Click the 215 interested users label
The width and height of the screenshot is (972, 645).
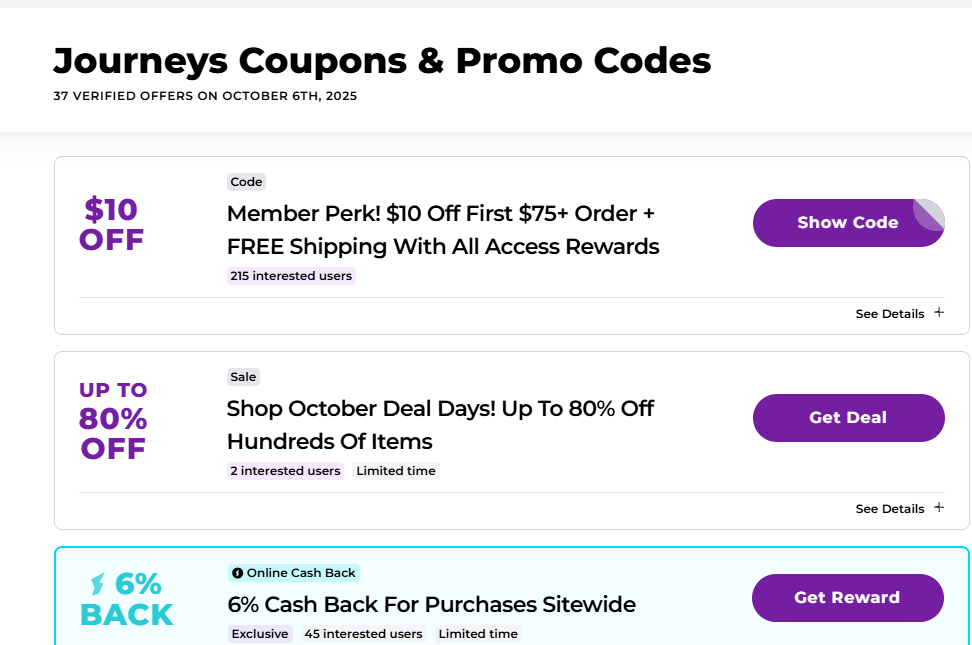(291, 276)
